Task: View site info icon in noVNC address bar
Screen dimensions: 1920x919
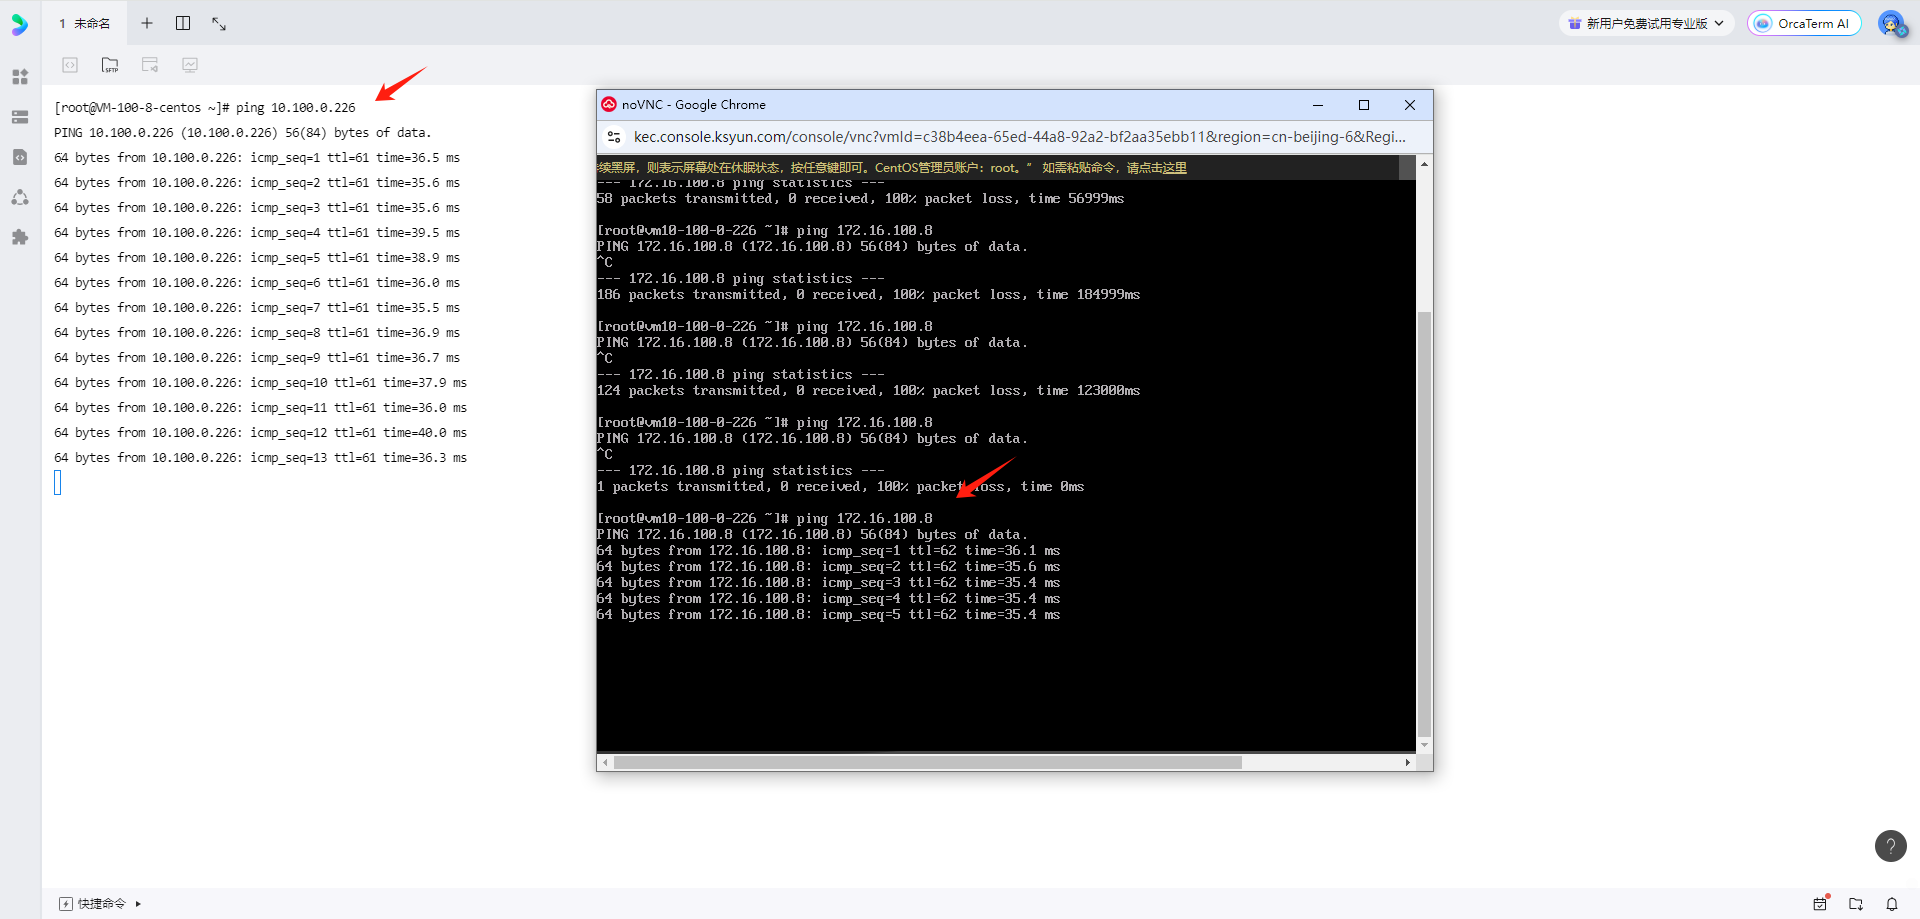Action: point(615,137)
